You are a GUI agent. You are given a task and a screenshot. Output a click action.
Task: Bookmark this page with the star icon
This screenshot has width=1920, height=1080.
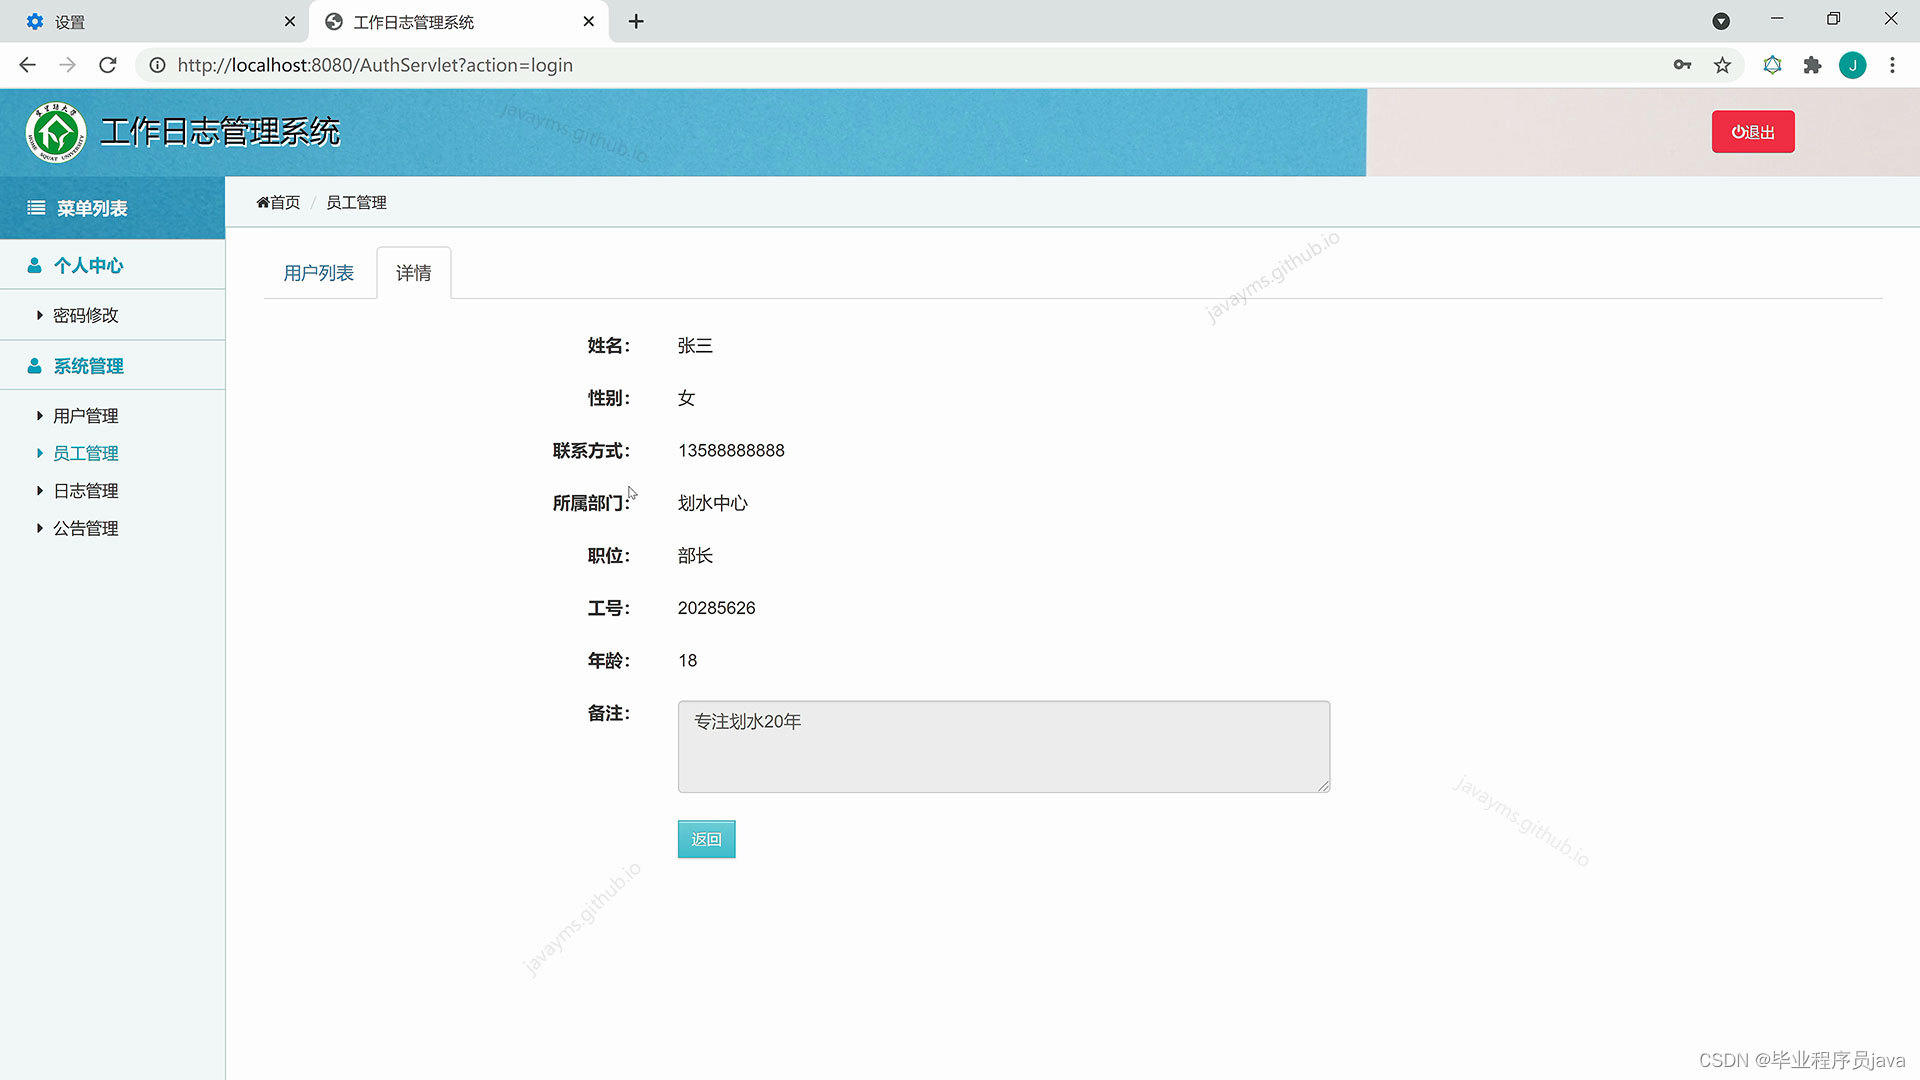tap(1722, 65)
